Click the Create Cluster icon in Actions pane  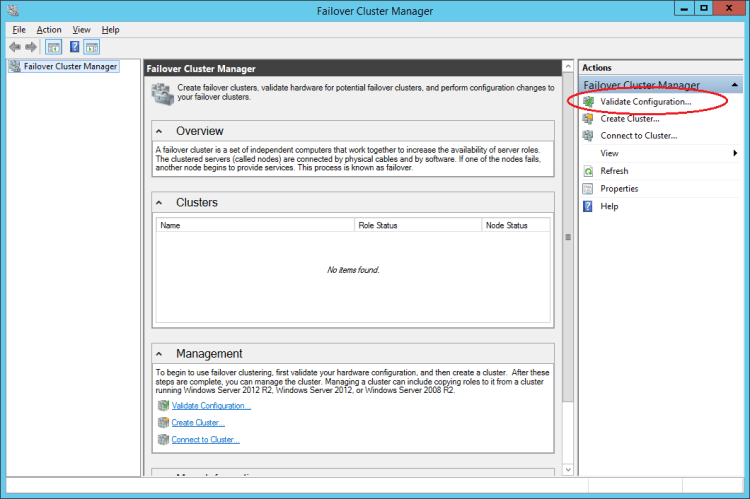[x=591, y=119]
